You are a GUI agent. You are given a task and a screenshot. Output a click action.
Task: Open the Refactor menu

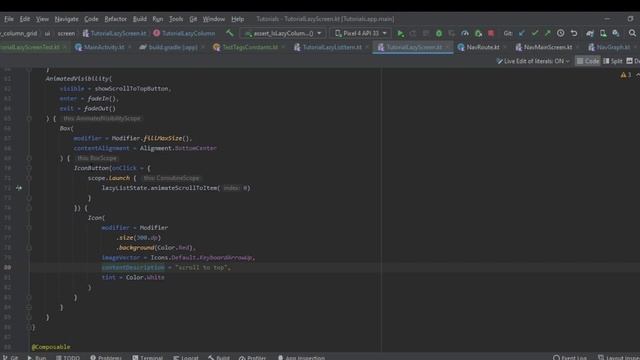(x=116, y=19)
